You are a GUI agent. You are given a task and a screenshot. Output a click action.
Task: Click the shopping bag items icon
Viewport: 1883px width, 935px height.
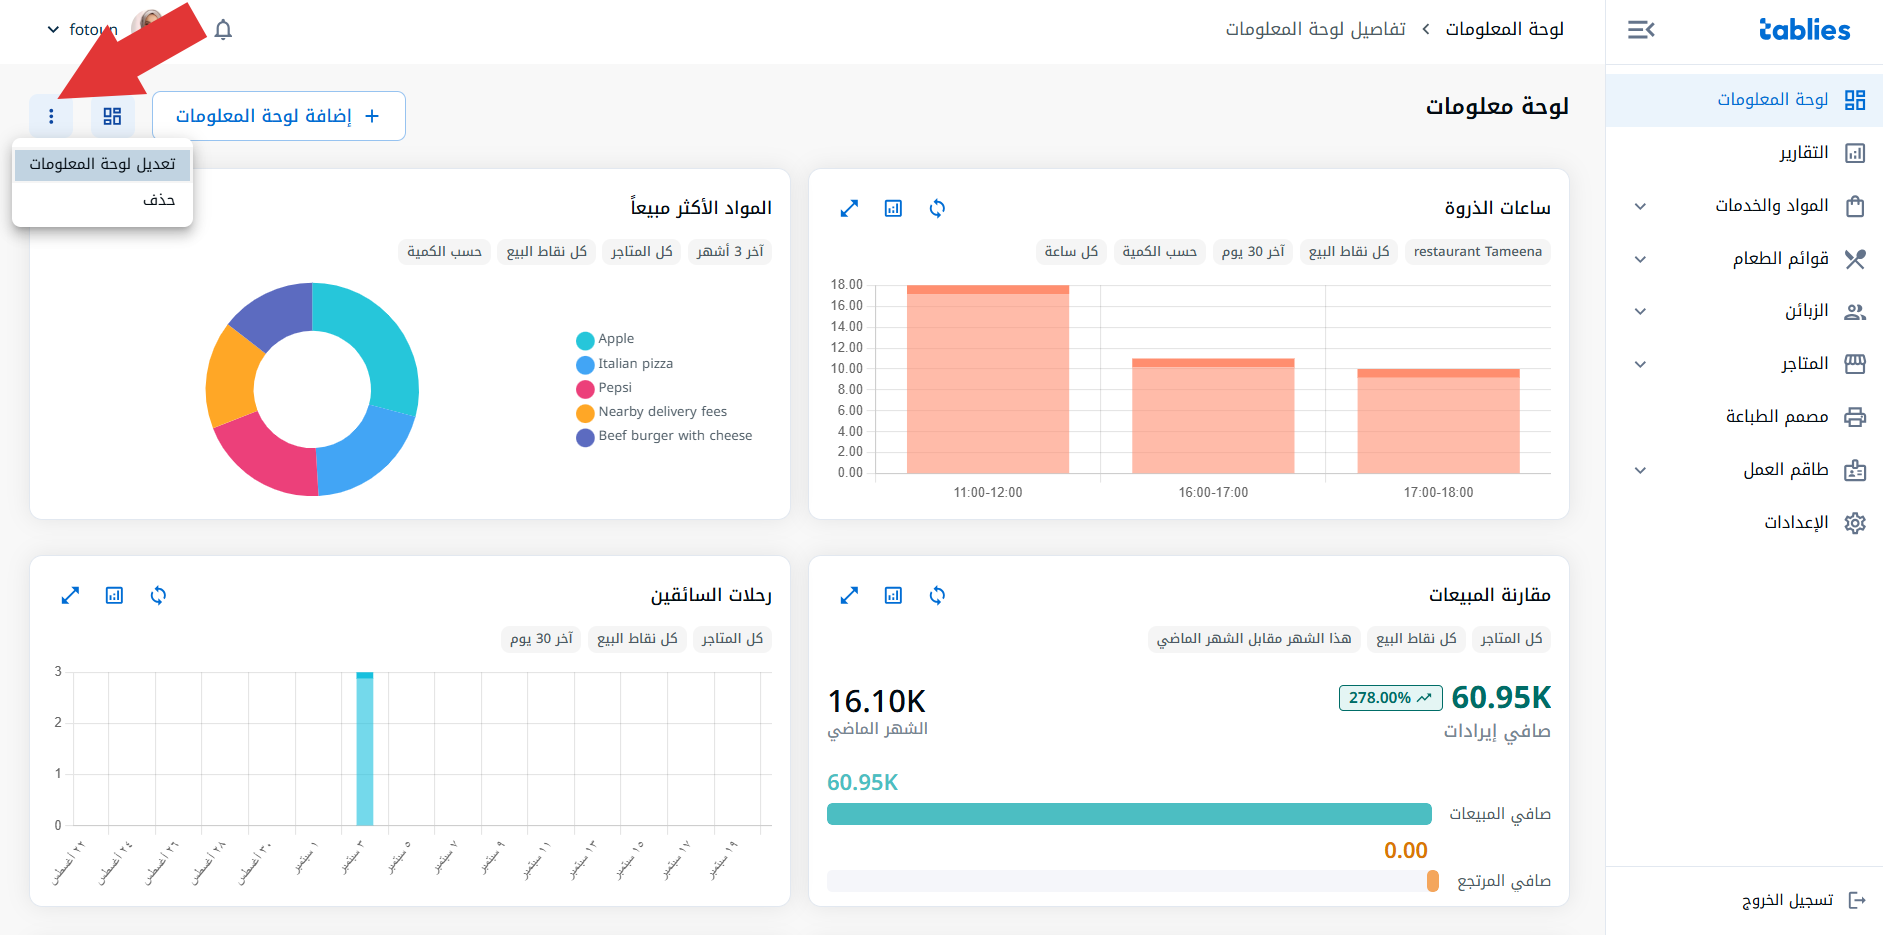tap(1855, 206)
